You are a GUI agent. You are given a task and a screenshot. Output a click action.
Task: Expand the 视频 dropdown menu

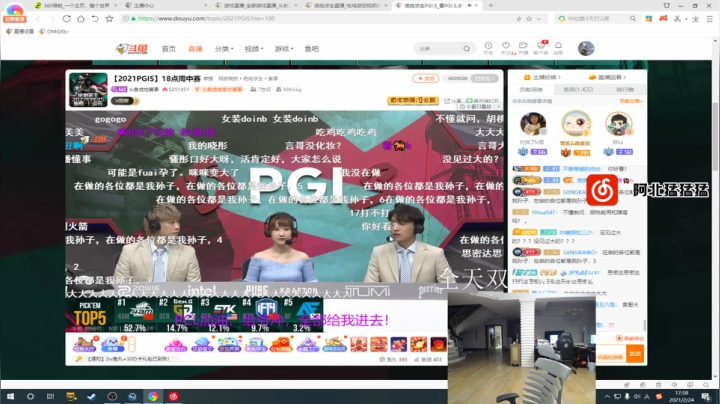pos(254,49)
